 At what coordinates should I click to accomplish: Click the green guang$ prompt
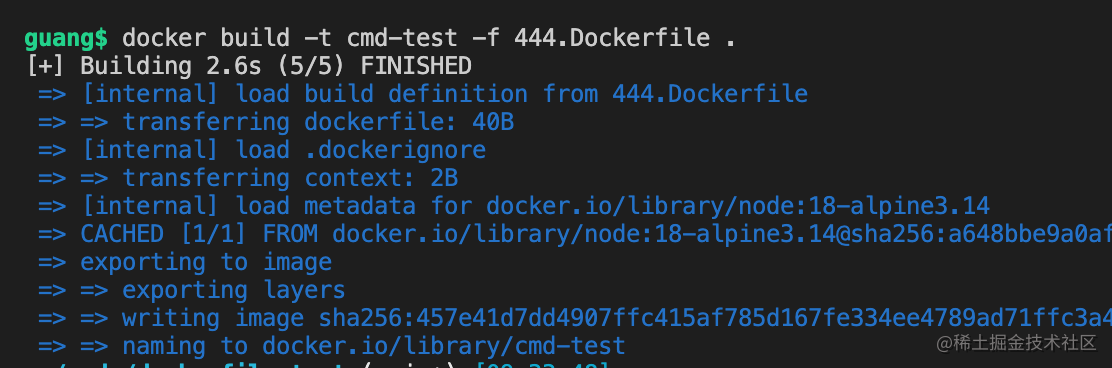pyautogui.click(x=66, y=38)
